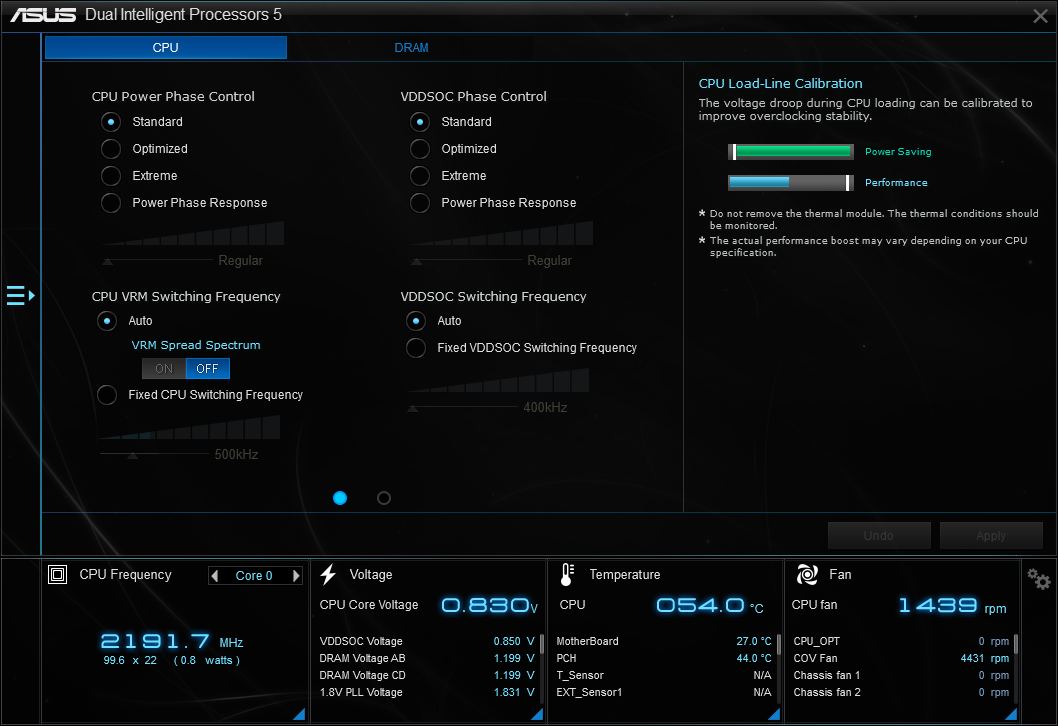
Task: Click the Temperature thermometer icon
Action: coord(567,574)
